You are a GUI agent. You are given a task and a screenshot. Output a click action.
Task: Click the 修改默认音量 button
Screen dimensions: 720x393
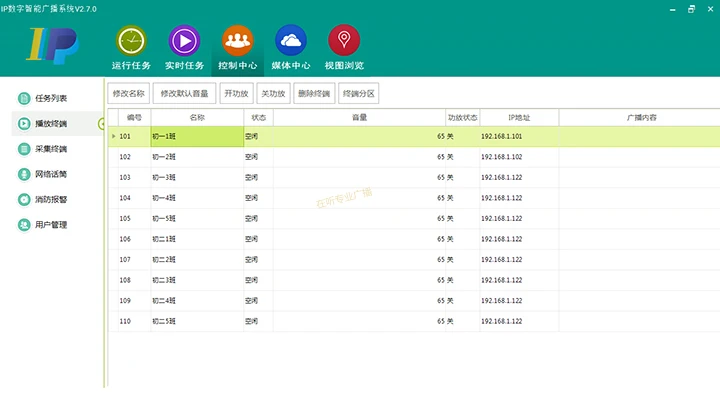pyautogui.click(x=185, y=93)
